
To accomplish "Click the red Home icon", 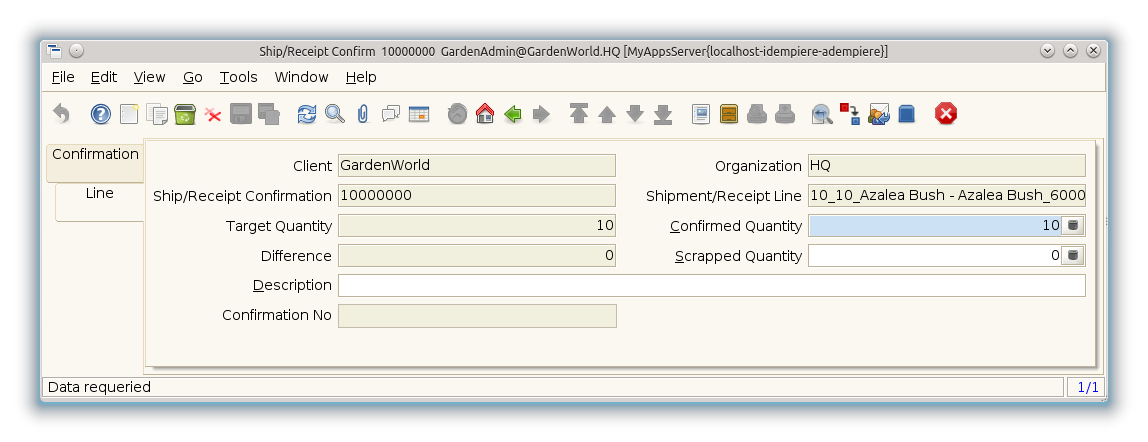I will point(485,115).
